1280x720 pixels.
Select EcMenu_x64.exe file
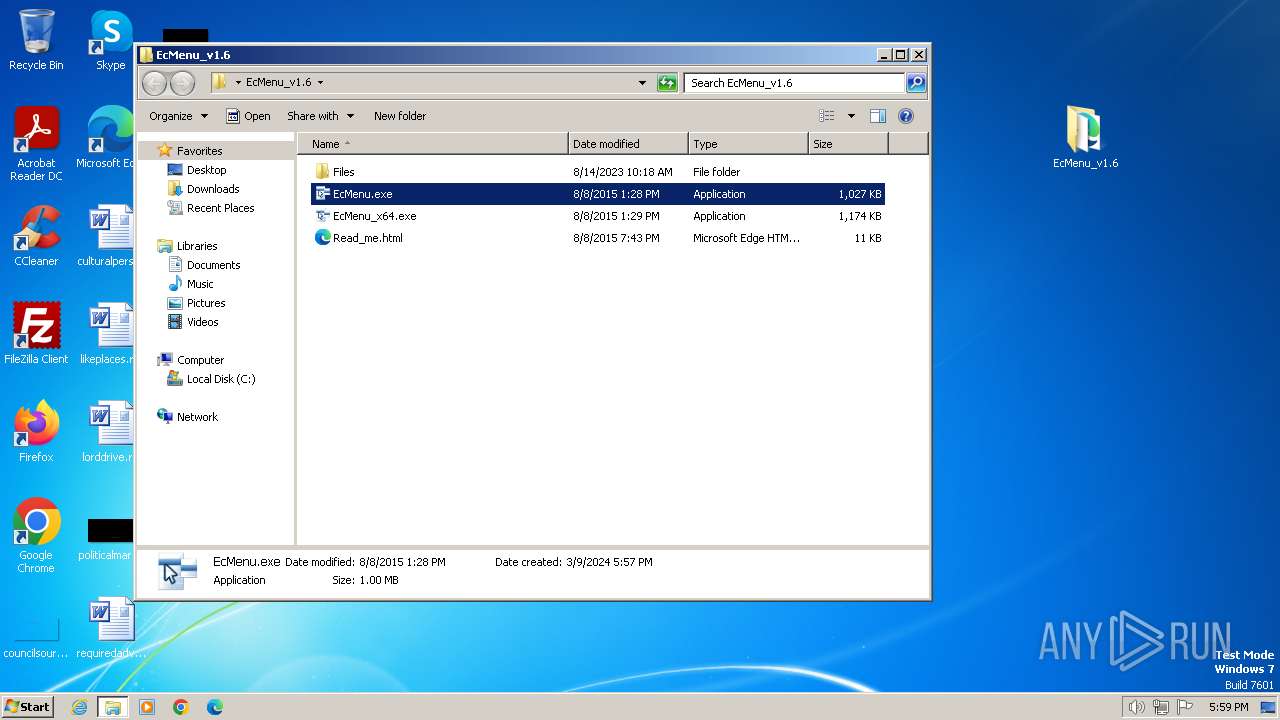[598, 216]
